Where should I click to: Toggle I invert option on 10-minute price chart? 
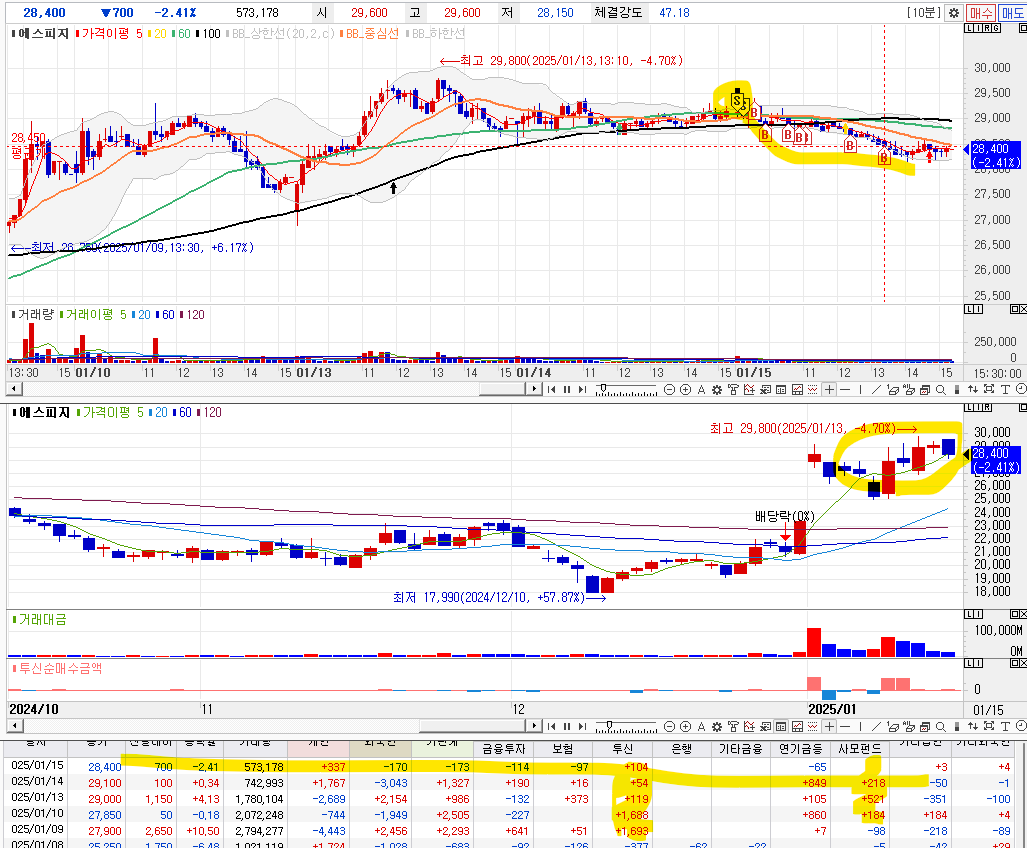[x=978, y=28]
